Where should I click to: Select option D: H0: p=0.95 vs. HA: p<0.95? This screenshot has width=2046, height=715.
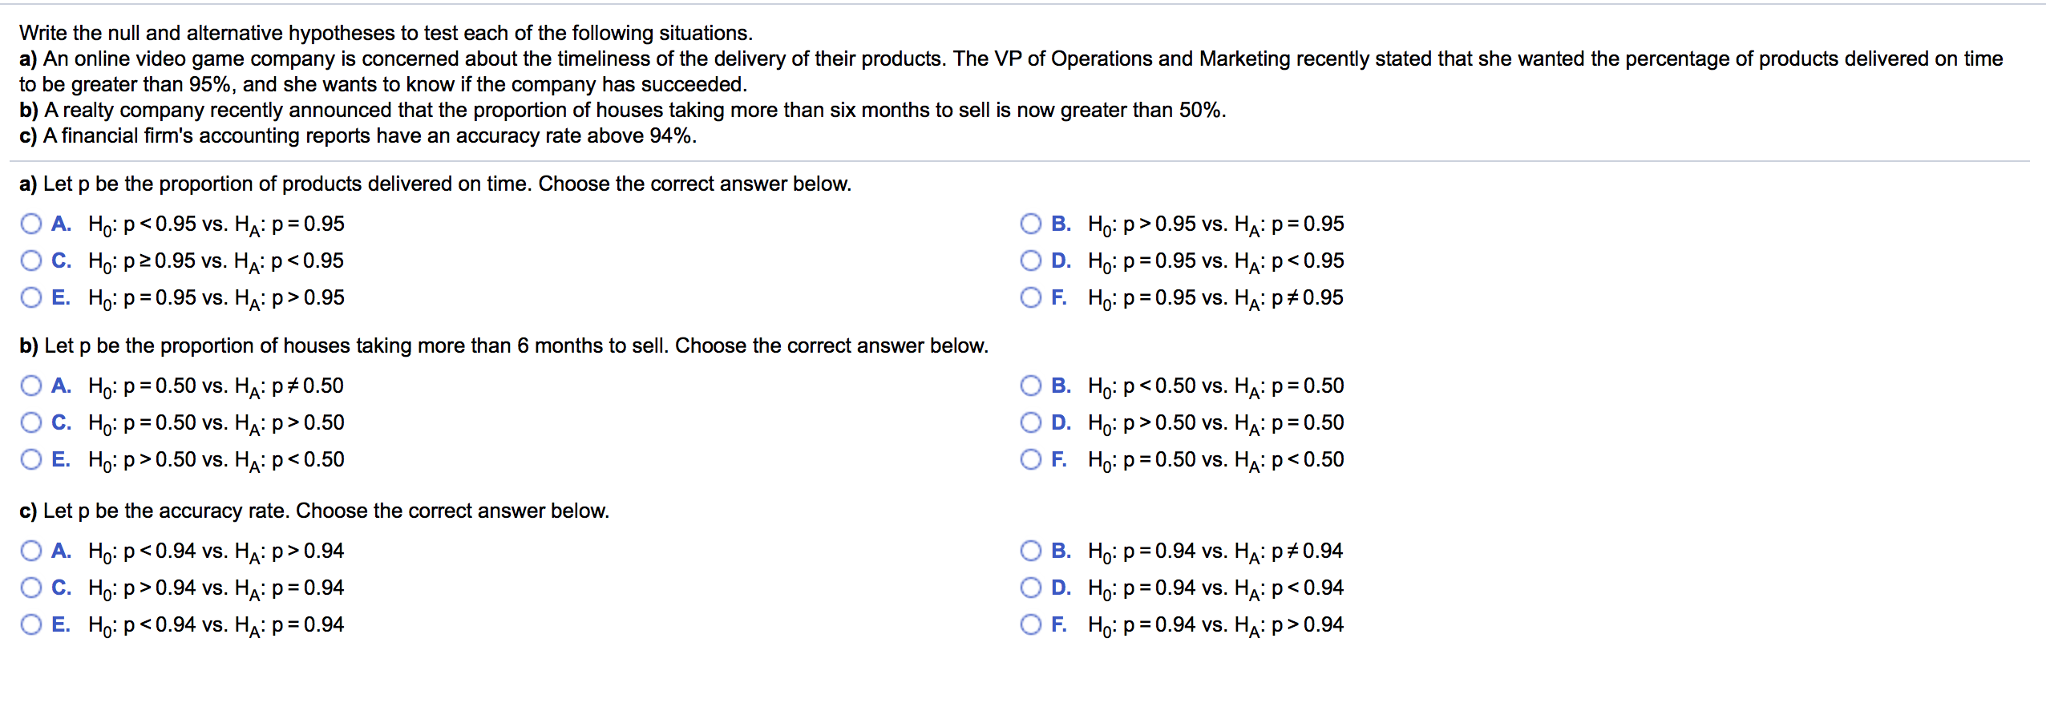point(1030,260)
